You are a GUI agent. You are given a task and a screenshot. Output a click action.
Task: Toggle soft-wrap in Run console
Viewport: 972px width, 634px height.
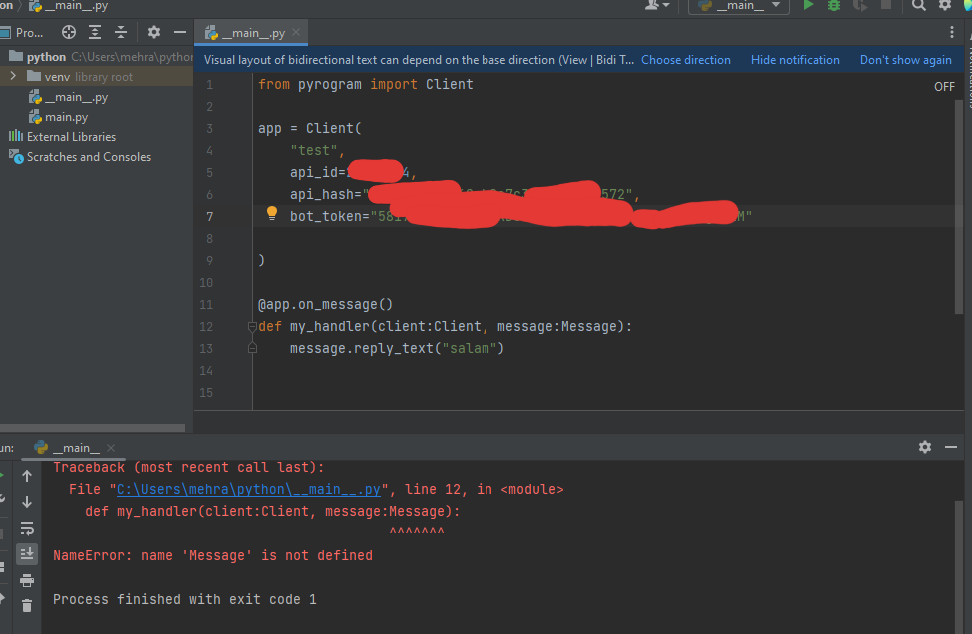[27, 528]
